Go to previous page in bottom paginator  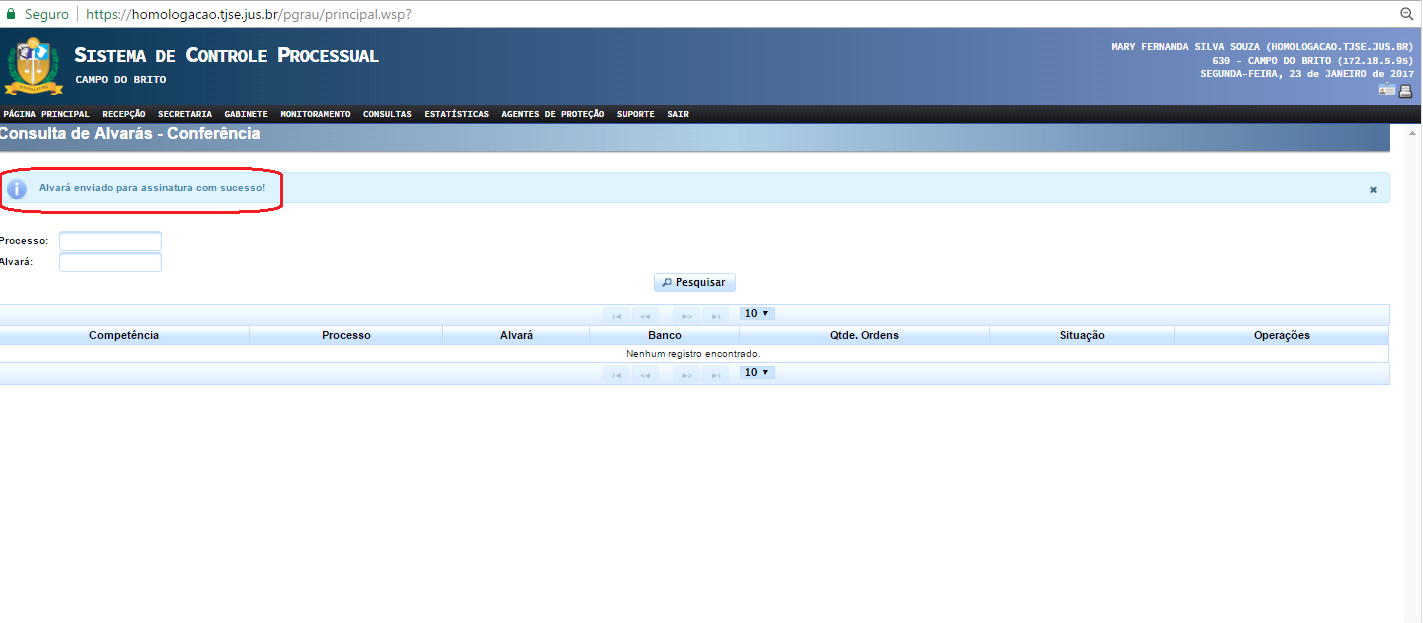tap(645, 374)
